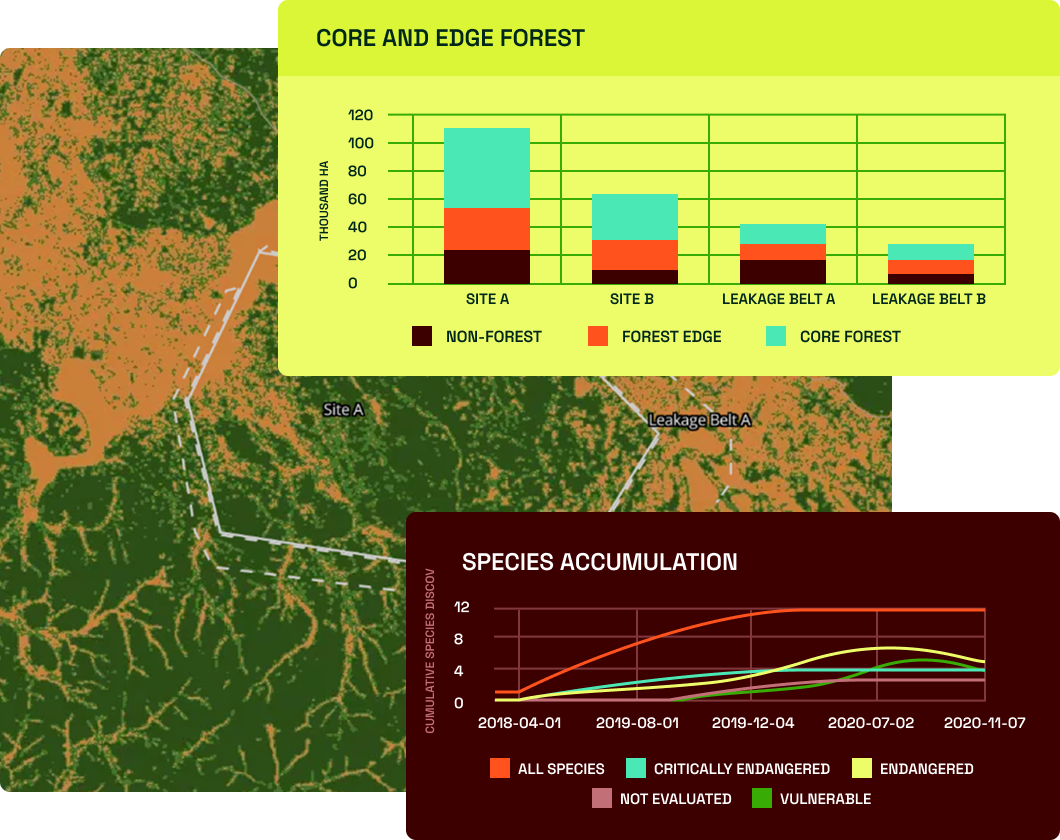1060x840 pixels.
Task: Click the CORE AND EDGE FOREST title
Action: 450,38
